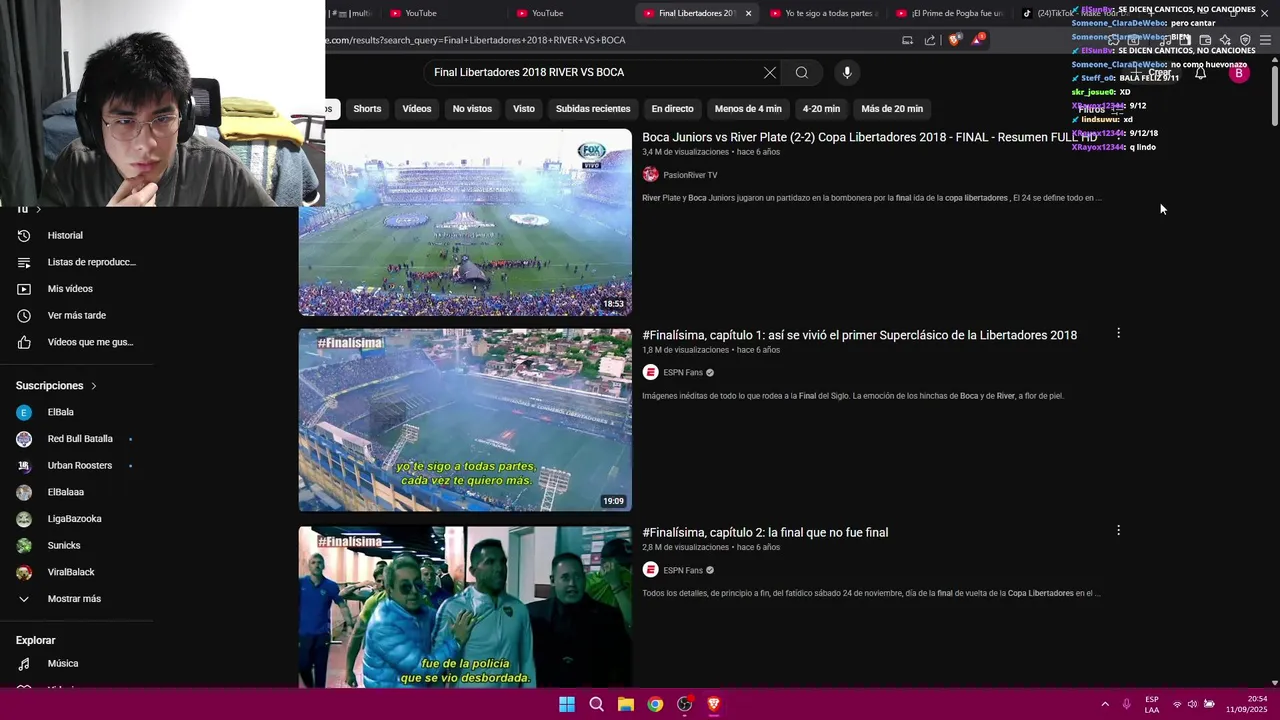Open the account avatar with letter B

(1239, 73)
